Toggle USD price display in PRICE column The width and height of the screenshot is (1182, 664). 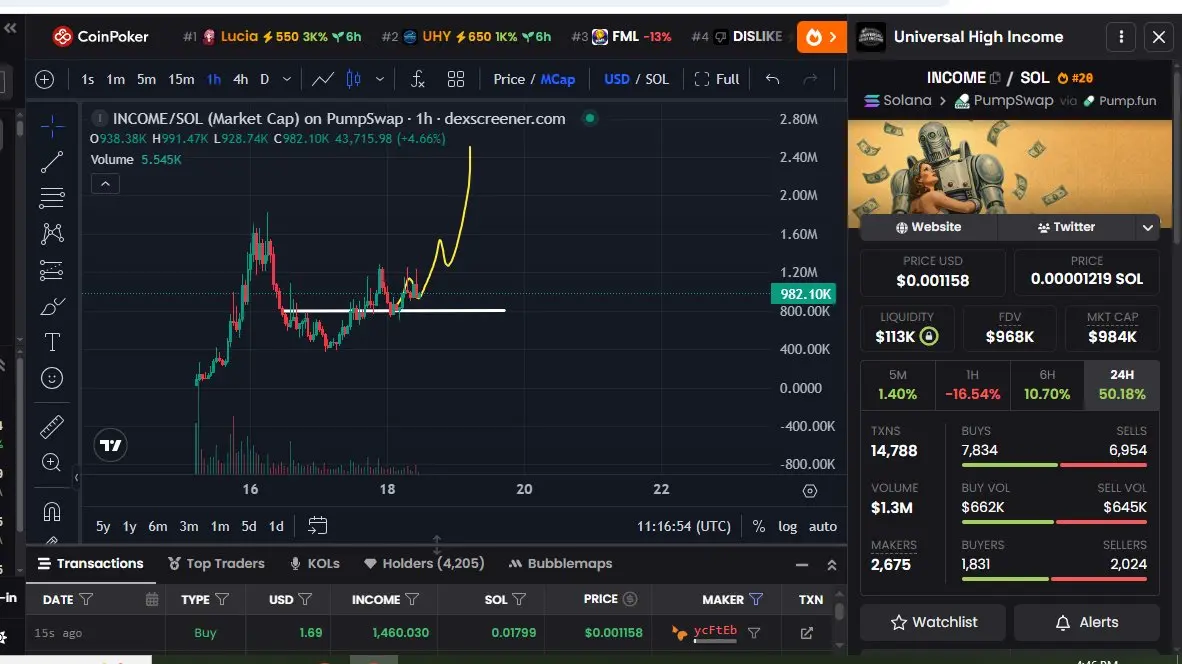pos(630,599)
